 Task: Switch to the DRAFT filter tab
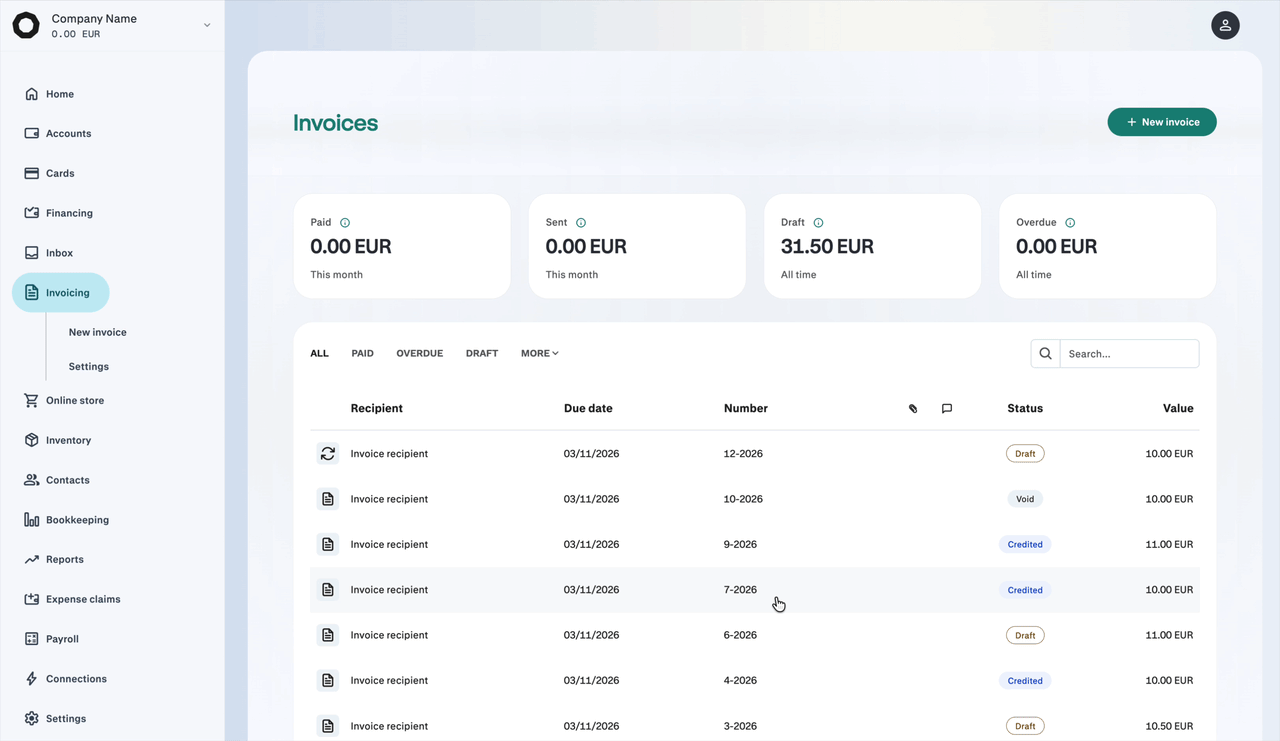point(482,353)
